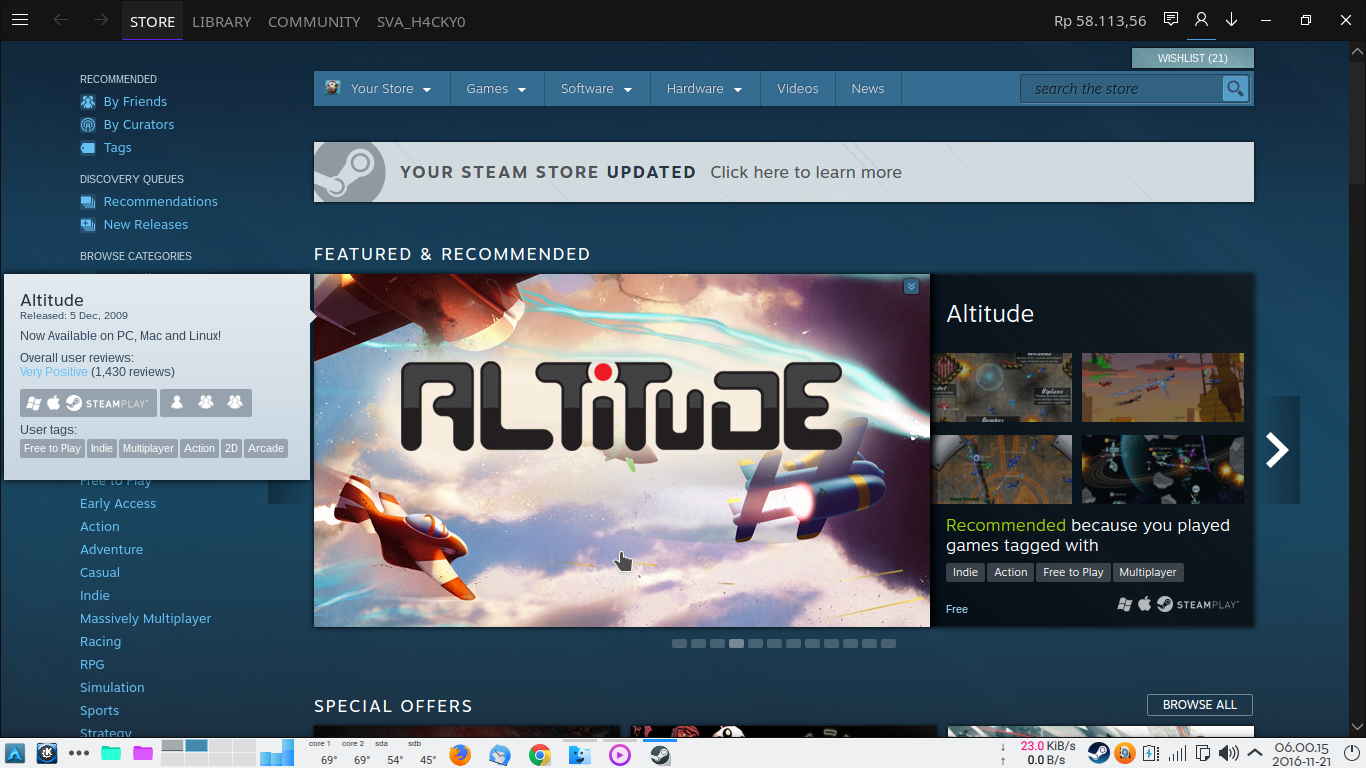Open downloads with the down-arrow icon

tap(1232, 19)
